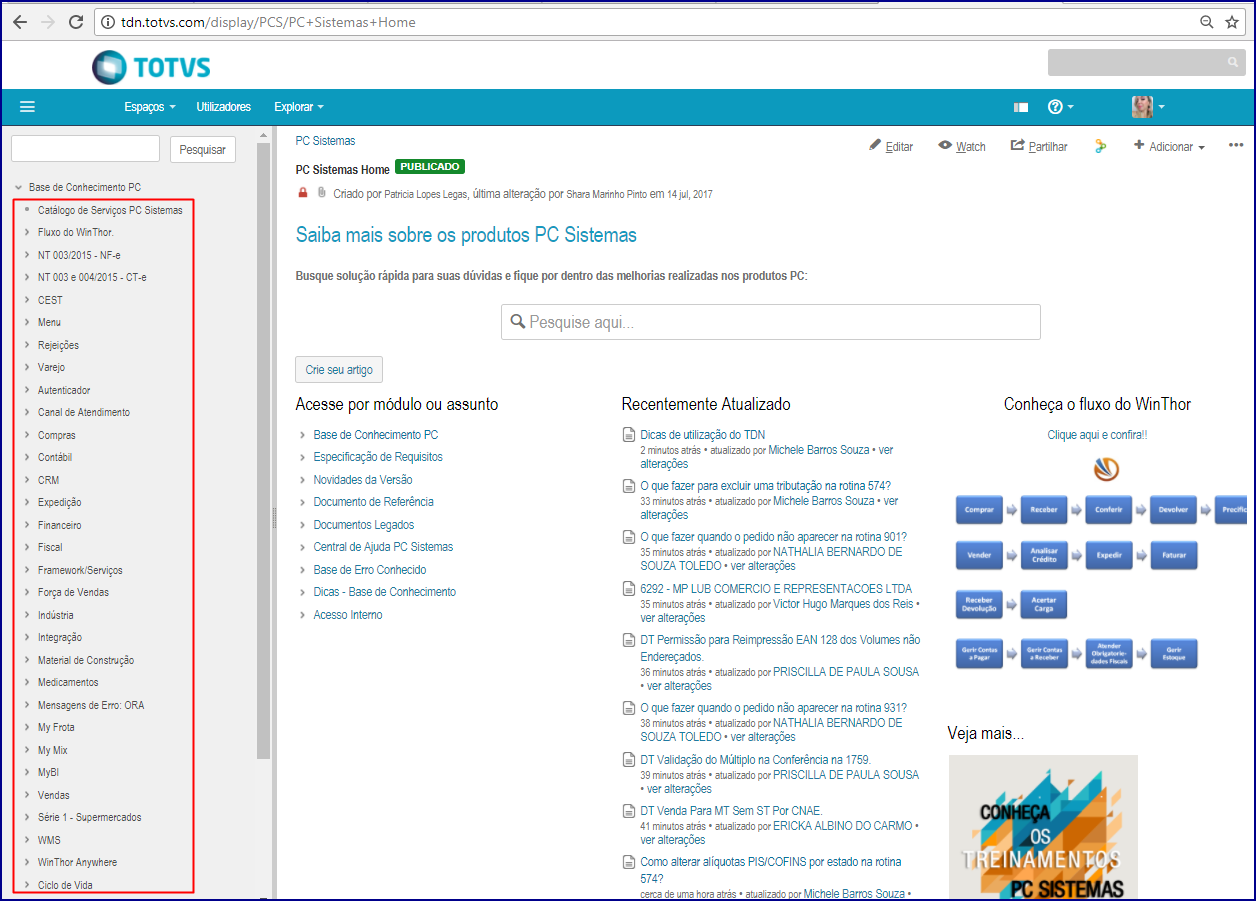Click the PC Sistemas breadcrumb link
The width and height of the screenshot is (1256, 901).
(x=325, y=141)
